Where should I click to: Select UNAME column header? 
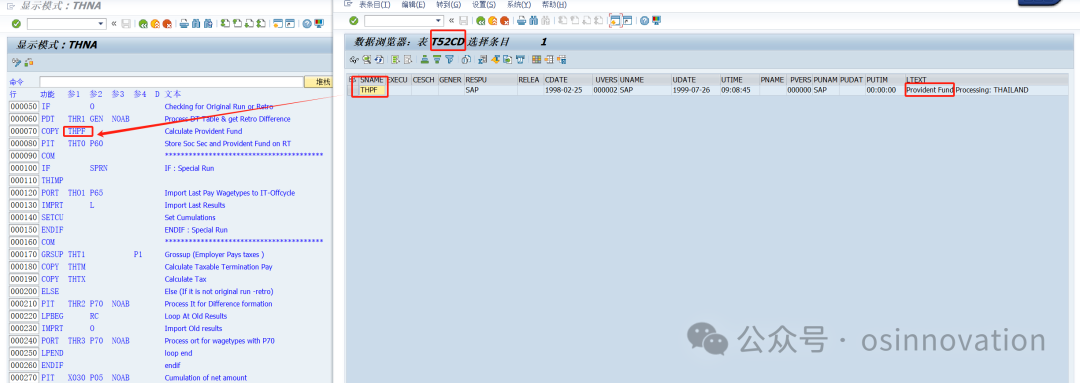tap(644, 80)
